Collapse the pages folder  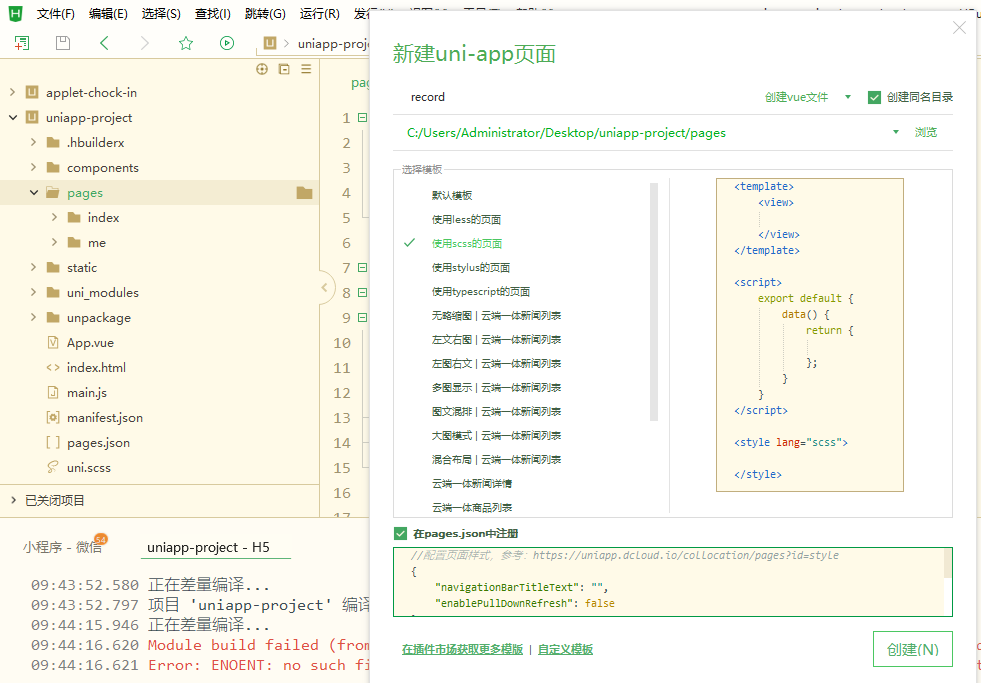click(33, 193)
